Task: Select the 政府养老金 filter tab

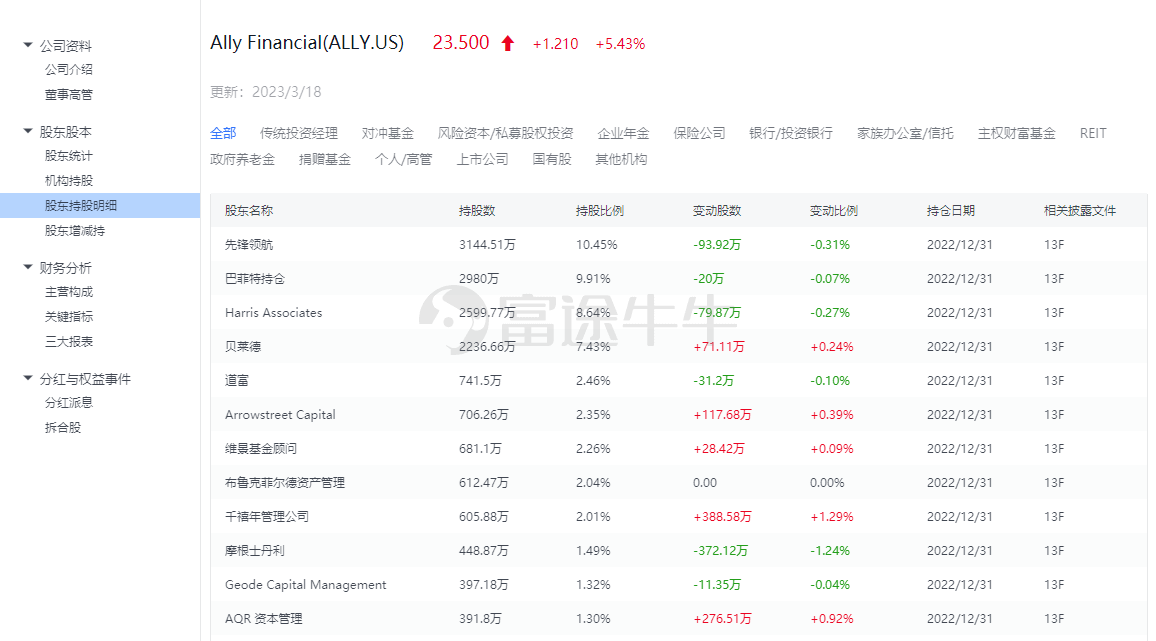Action: (242, 159)
